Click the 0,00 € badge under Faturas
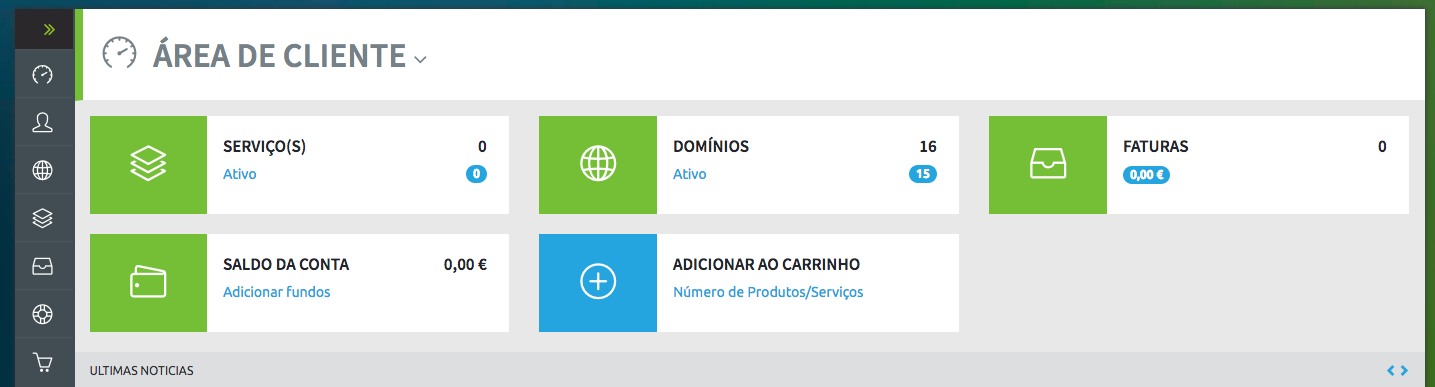 (x=1146, y=174)
